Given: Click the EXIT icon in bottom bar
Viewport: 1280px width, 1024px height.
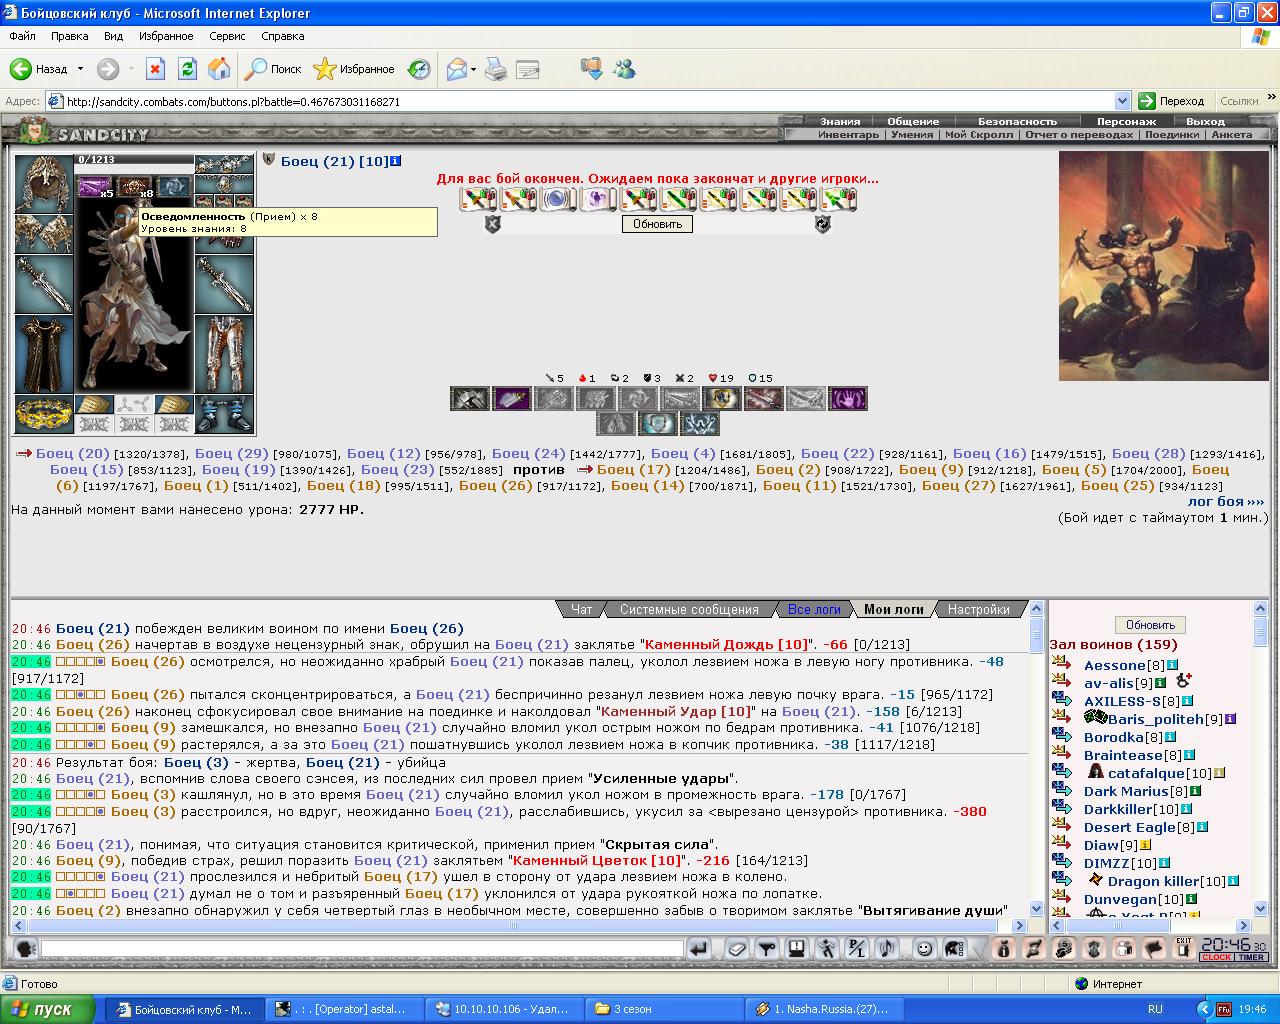Looking at the screenshot, I should 1184,948.
